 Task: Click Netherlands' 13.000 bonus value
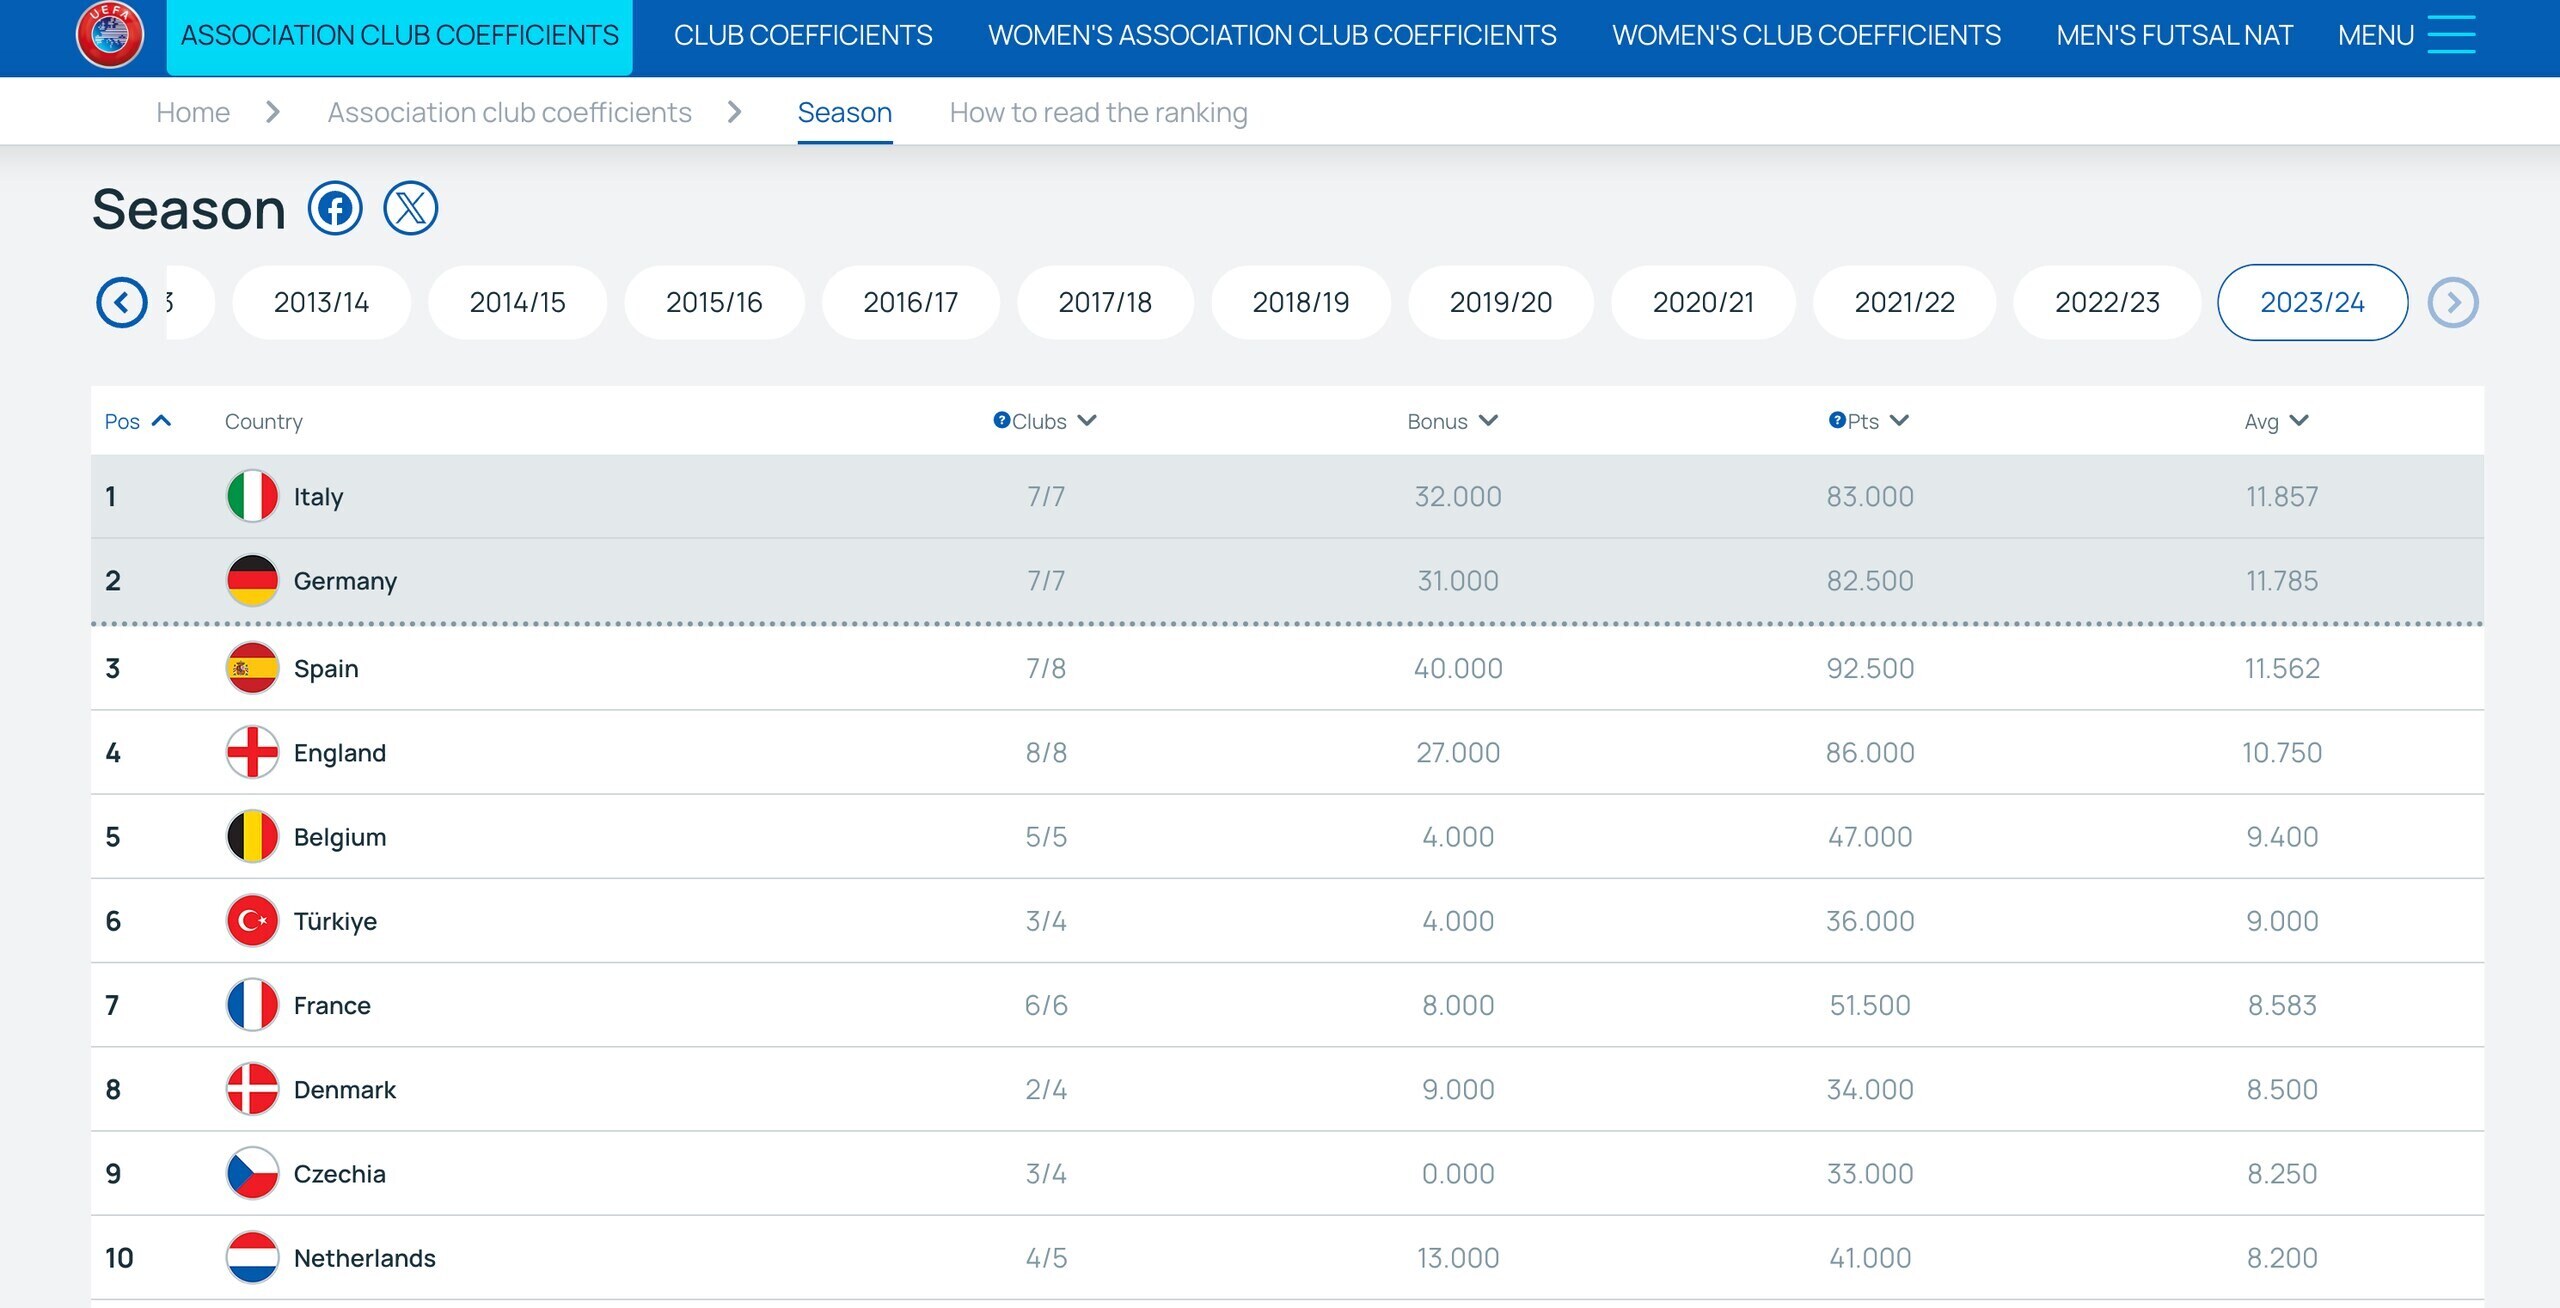click(1458, 1257)
